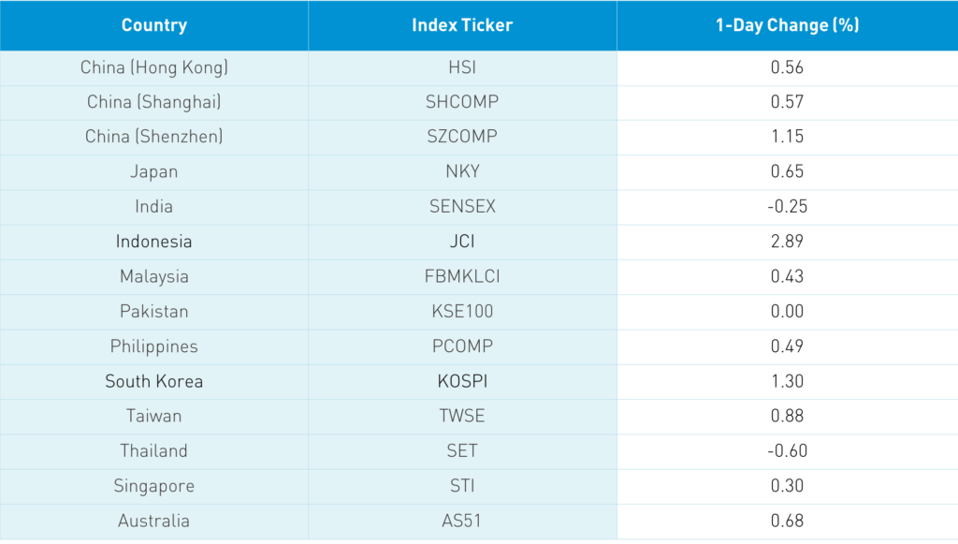This screenshot has height=544, width=958.
Task: Click the China (Shanghai) country cell
Action: tap(154, 102)
